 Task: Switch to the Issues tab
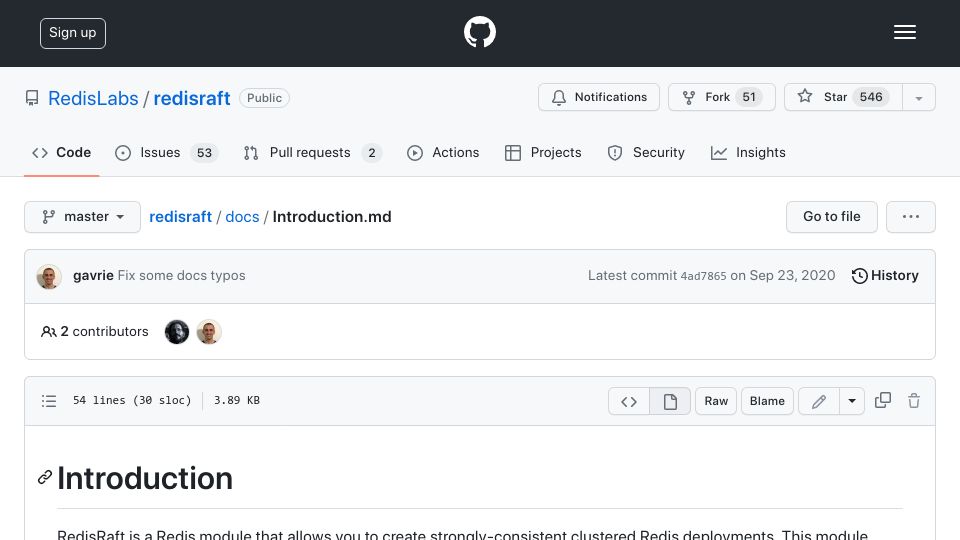pos(166,152)
